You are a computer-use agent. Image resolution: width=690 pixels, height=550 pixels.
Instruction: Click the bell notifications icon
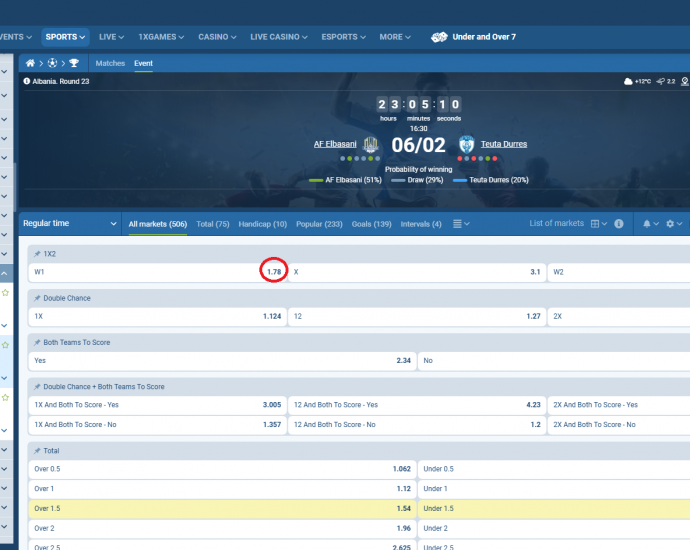pyautogui.click(x=647, y=224)
